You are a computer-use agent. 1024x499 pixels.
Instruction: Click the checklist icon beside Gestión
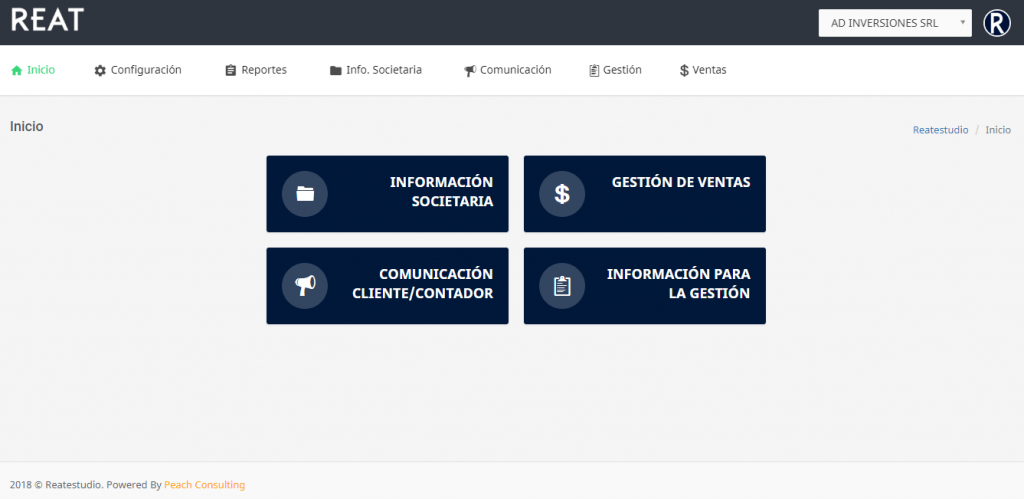click(594, 71)
